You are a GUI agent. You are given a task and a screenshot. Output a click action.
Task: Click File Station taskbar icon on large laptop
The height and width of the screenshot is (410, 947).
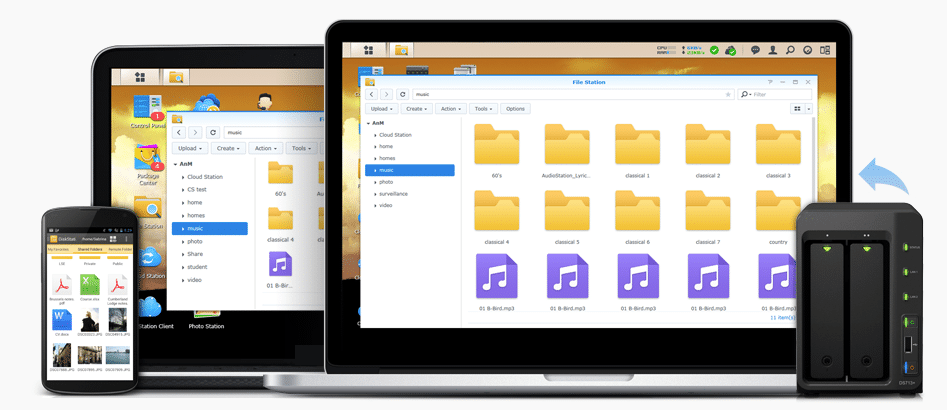[401, 50]
